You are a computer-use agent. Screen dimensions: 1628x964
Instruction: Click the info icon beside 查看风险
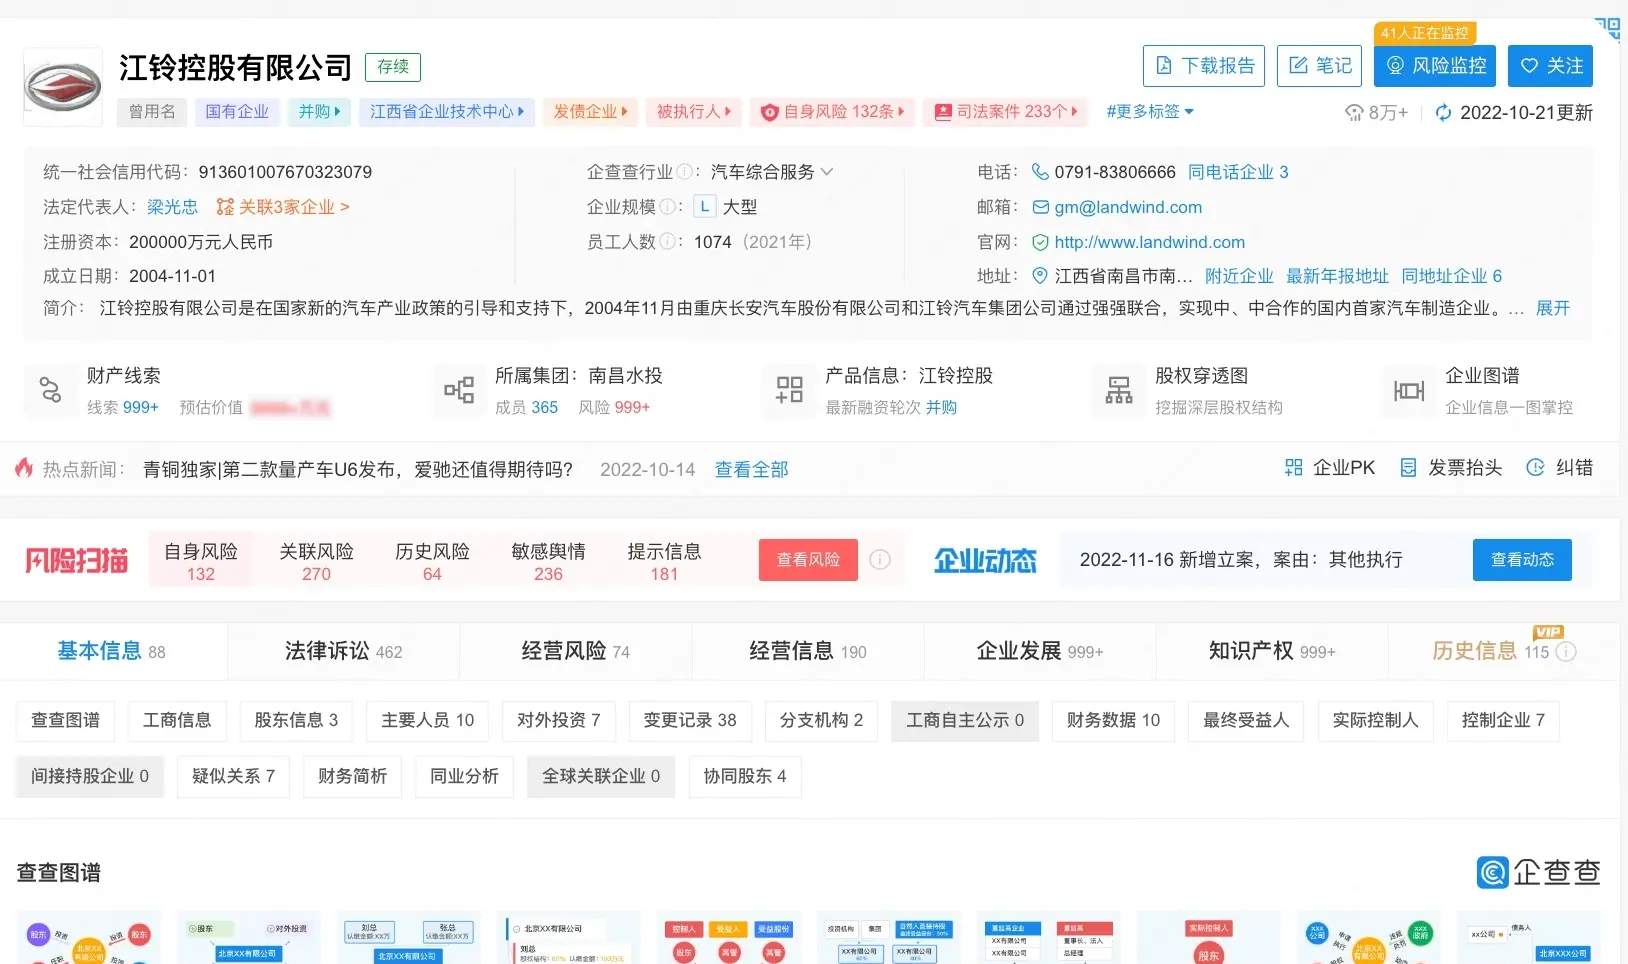pyautogui.click(x=880, y=560)
